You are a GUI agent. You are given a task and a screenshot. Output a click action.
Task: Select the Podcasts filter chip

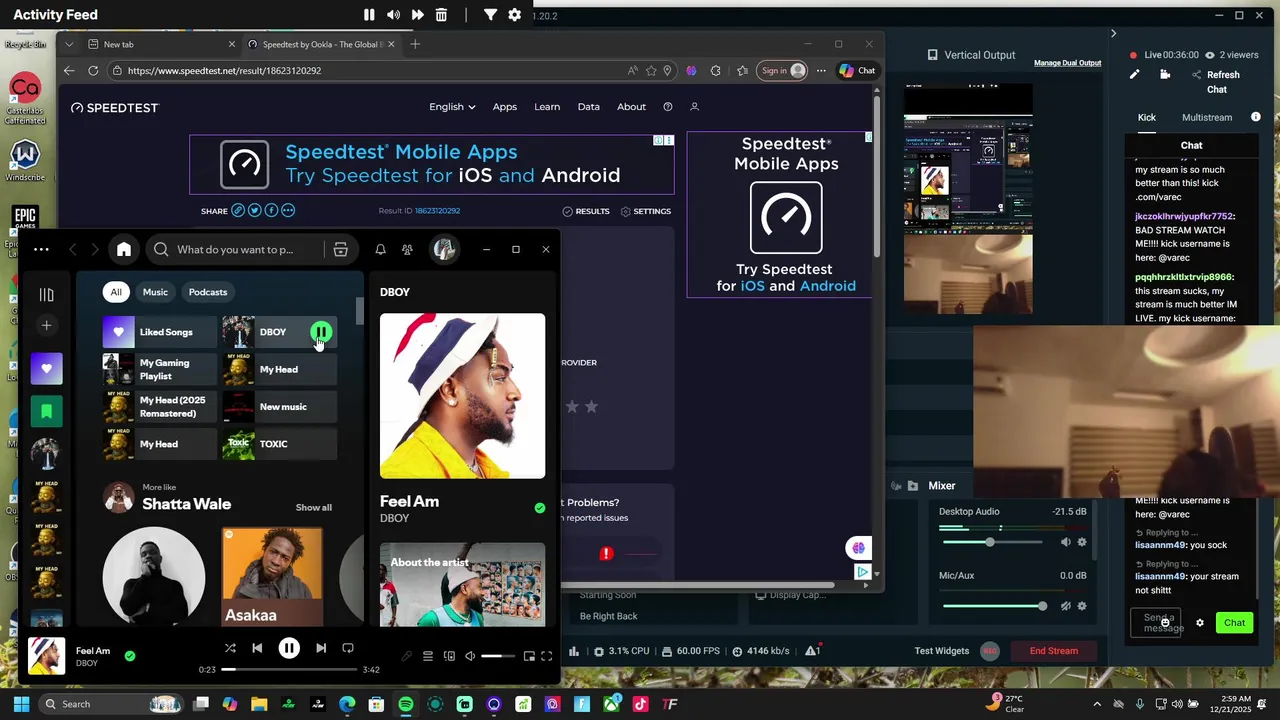(x=208, y=292)
